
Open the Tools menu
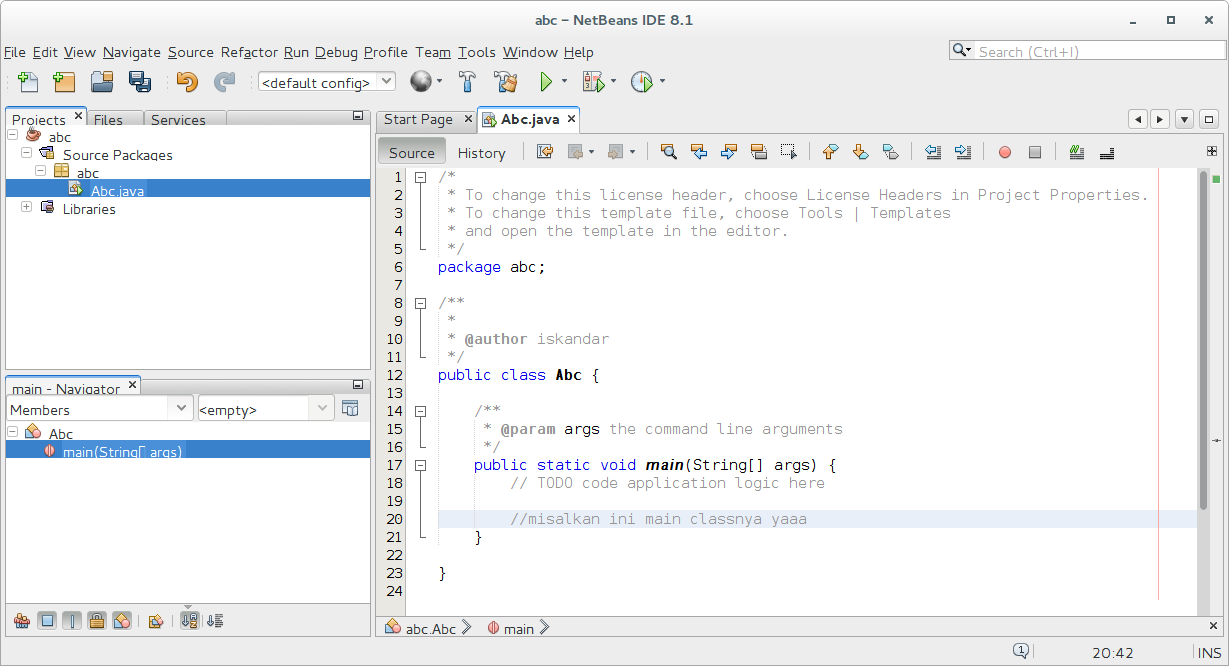click(x=477, y=52)
